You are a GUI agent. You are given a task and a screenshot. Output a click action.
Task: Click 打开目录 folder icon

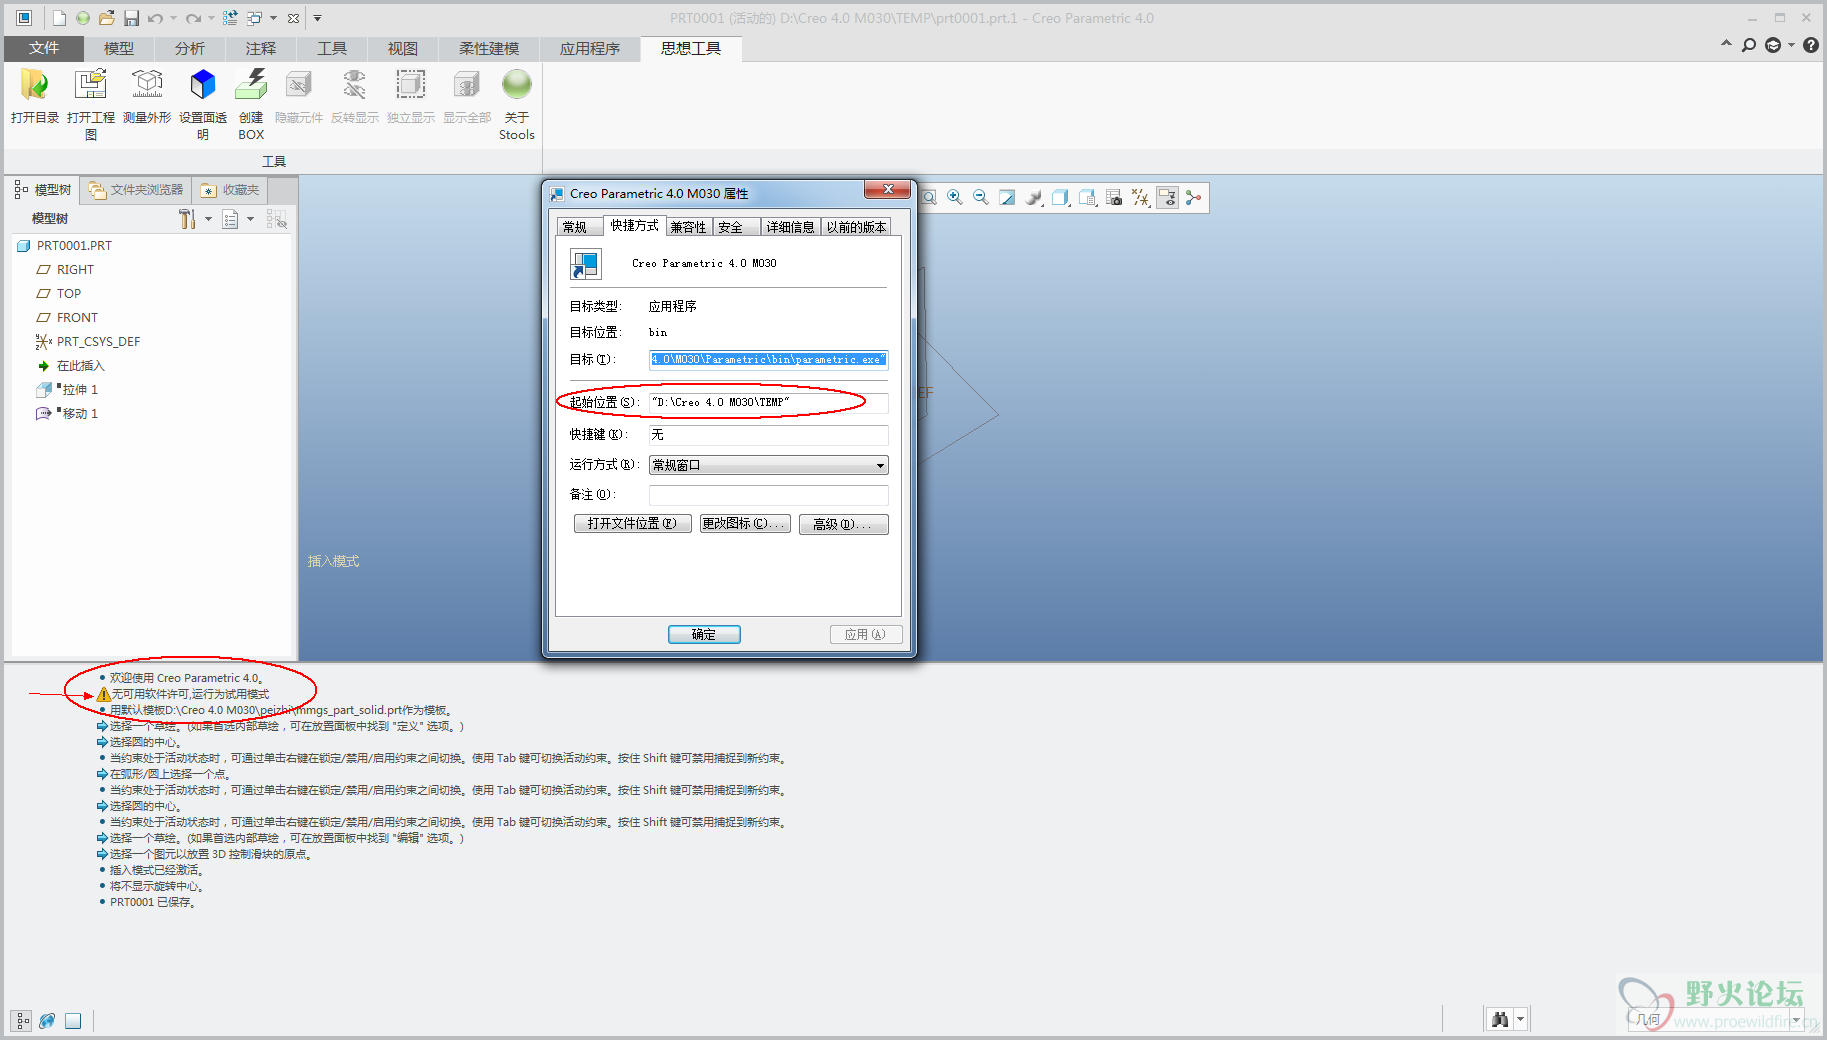35,85
